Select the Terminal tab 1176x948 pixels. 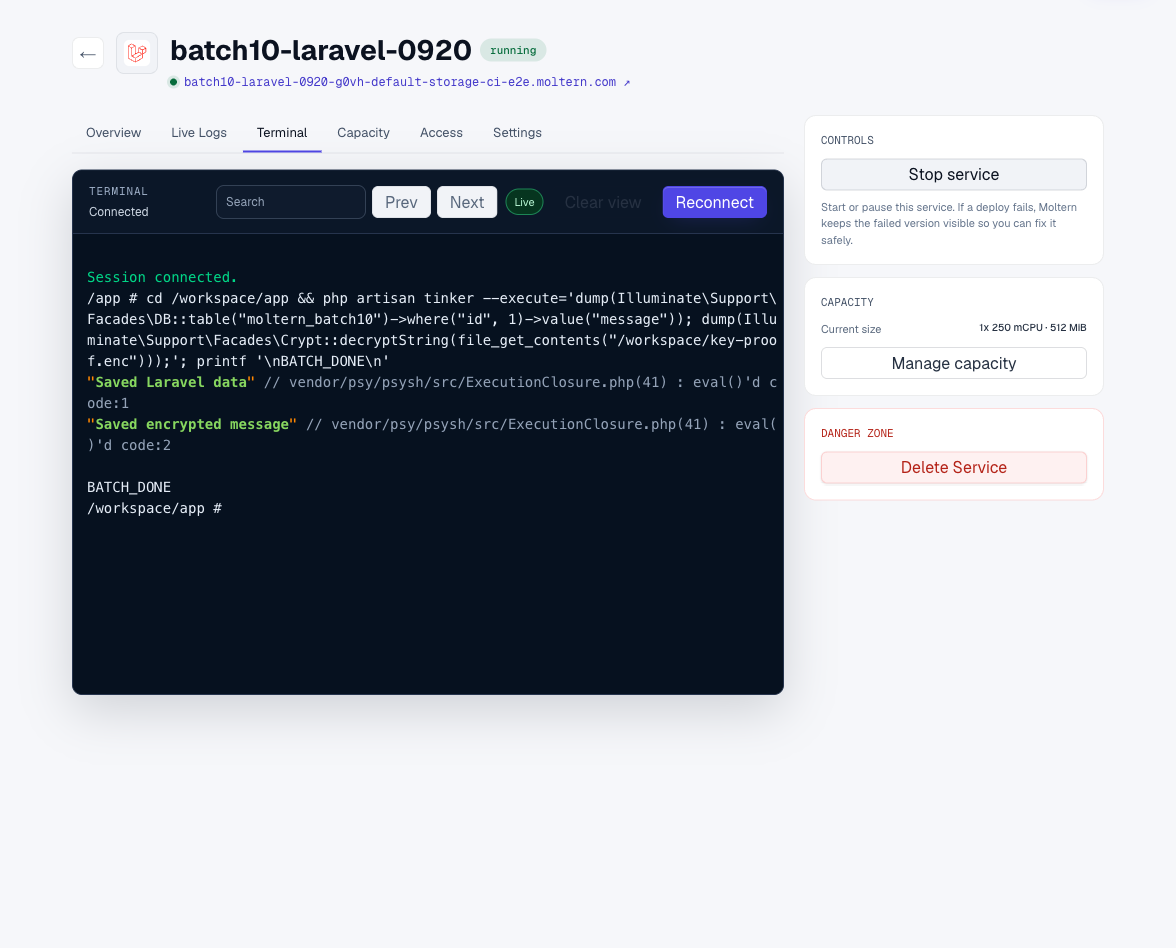coord(282,133)
